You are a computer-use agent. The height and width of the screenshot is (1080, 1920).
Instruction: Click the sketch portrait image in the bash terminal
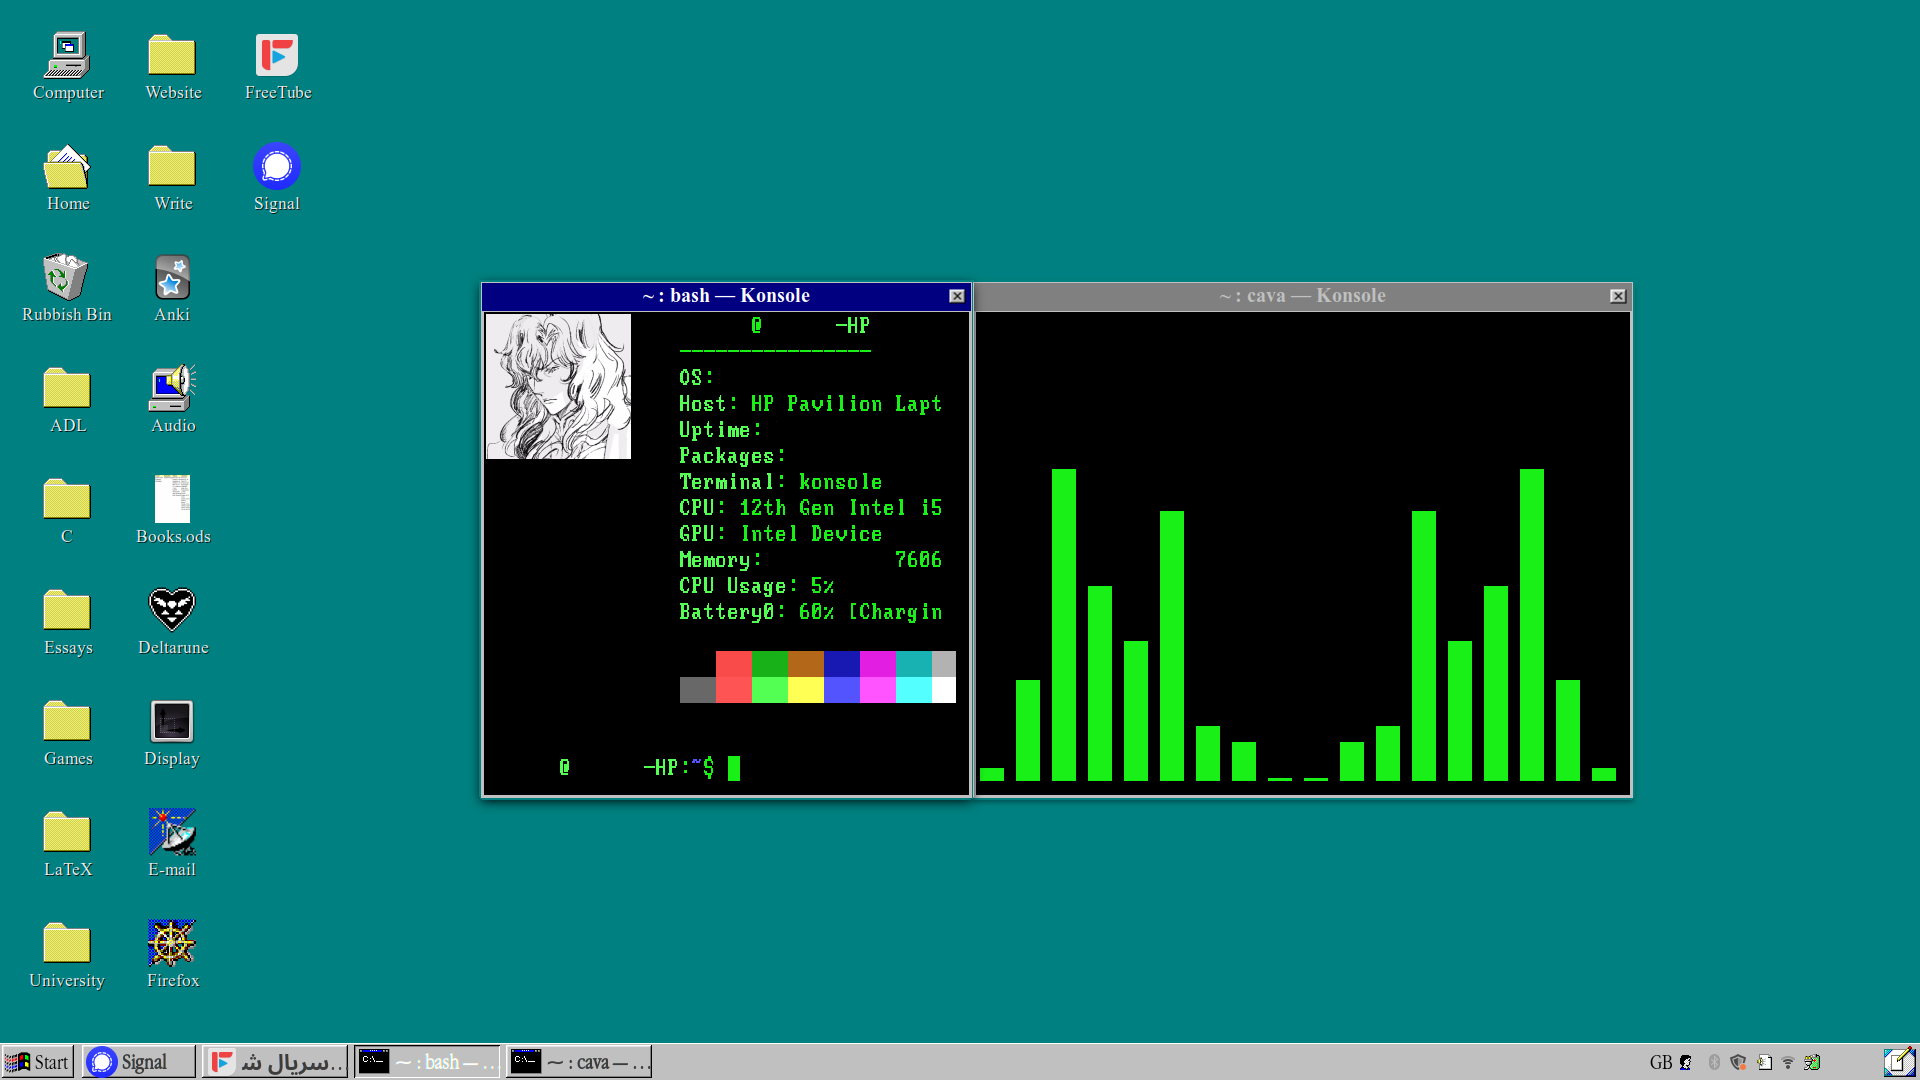point(558,387)
